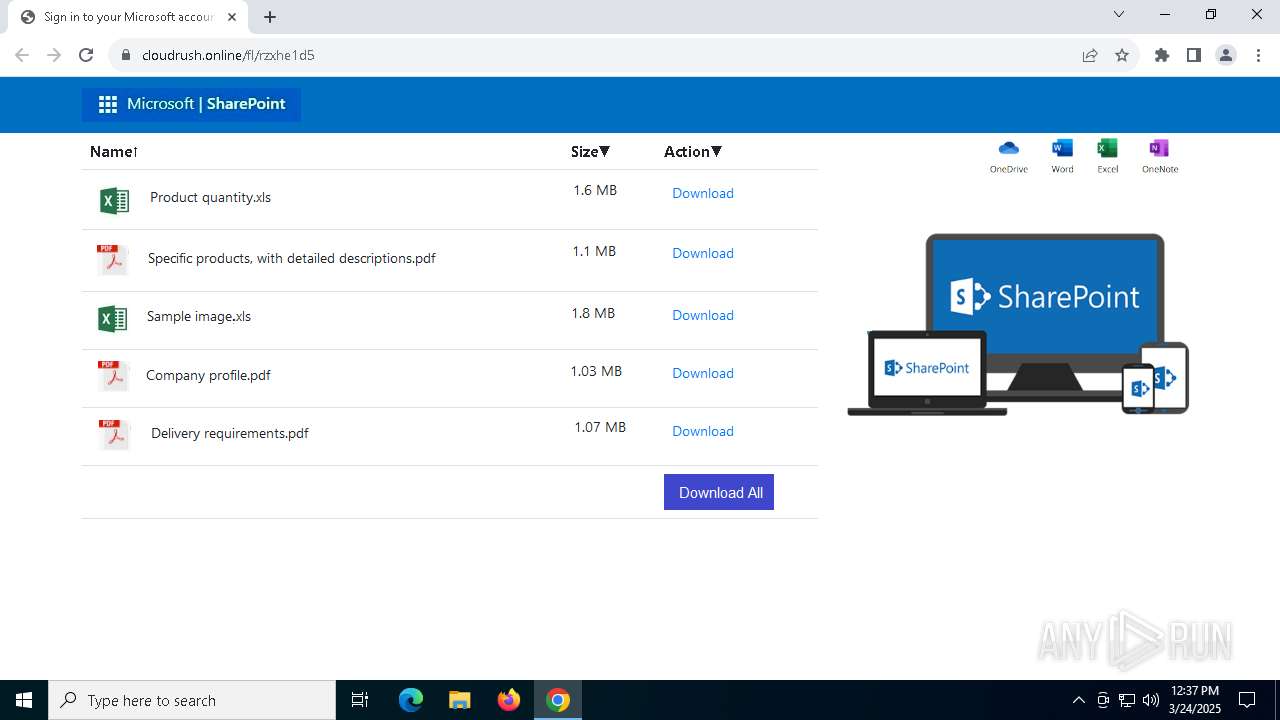1280x720 pixels.
Task: Open the Chrome three-dot menu
Action: point(1258,55)
